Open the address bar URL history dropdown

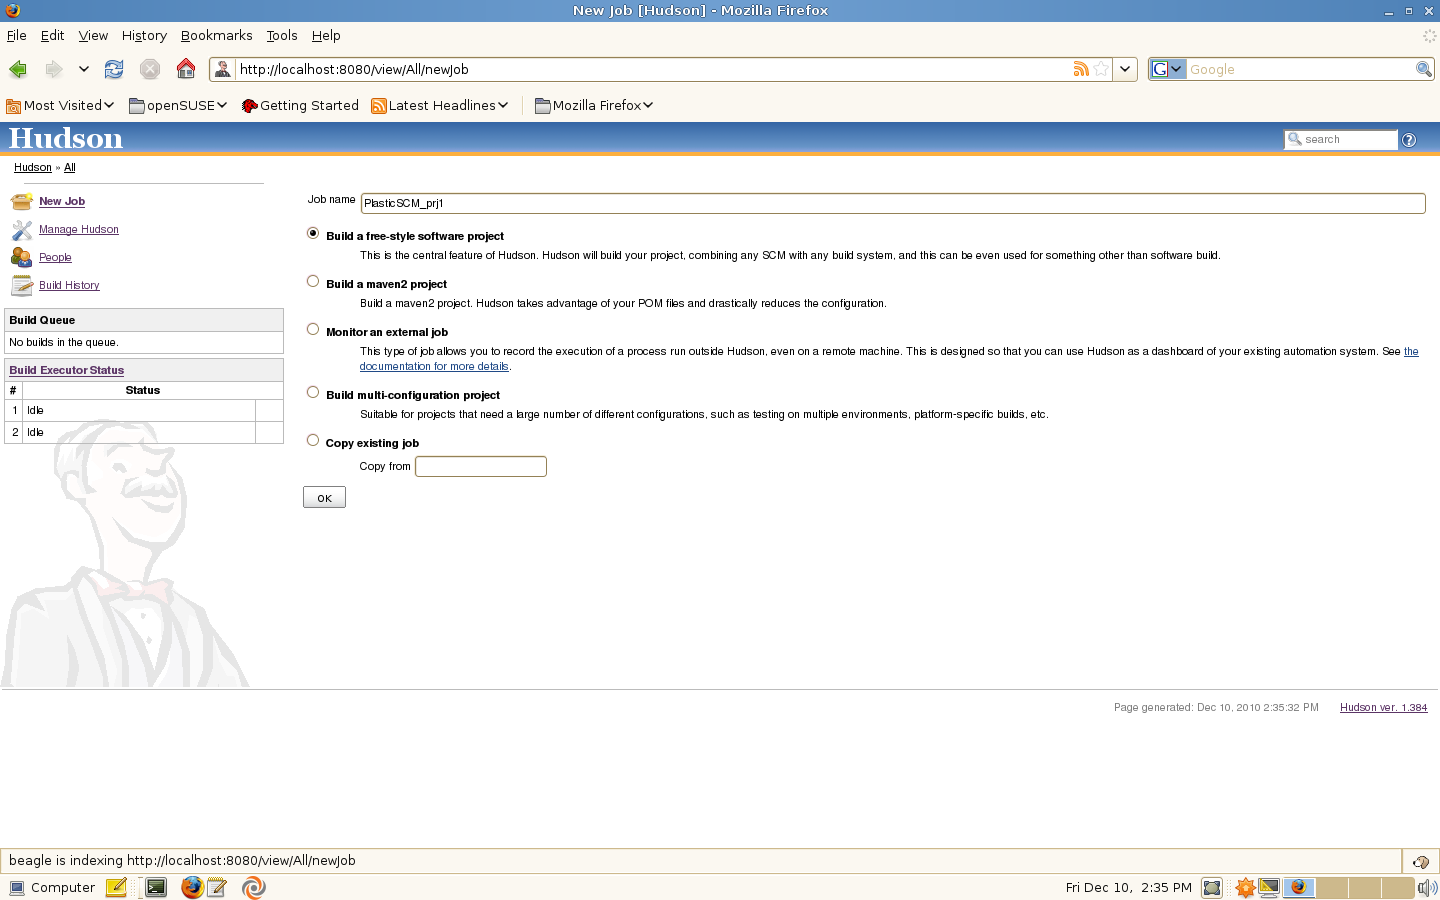click(x=1125, y=69)
